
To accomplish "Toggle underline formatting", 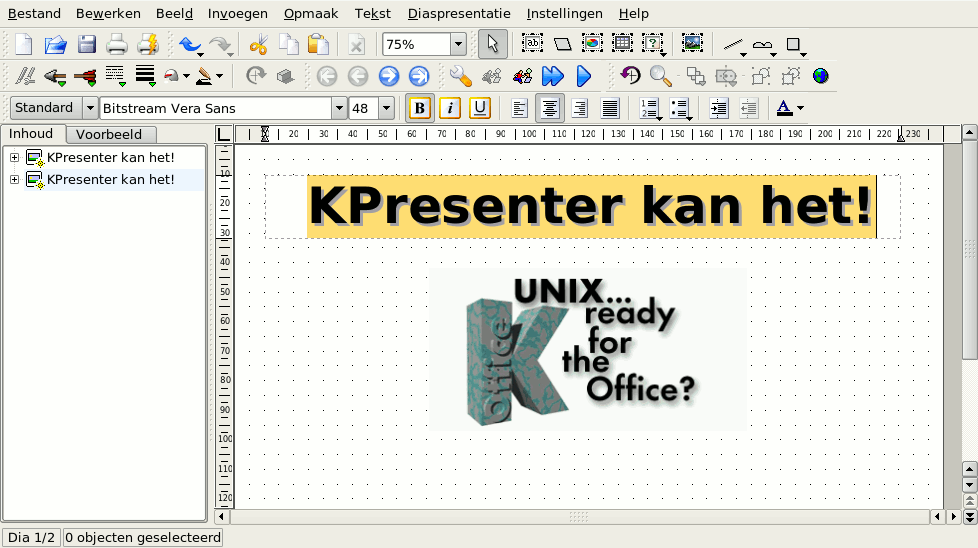I will [x=480, y=108].
